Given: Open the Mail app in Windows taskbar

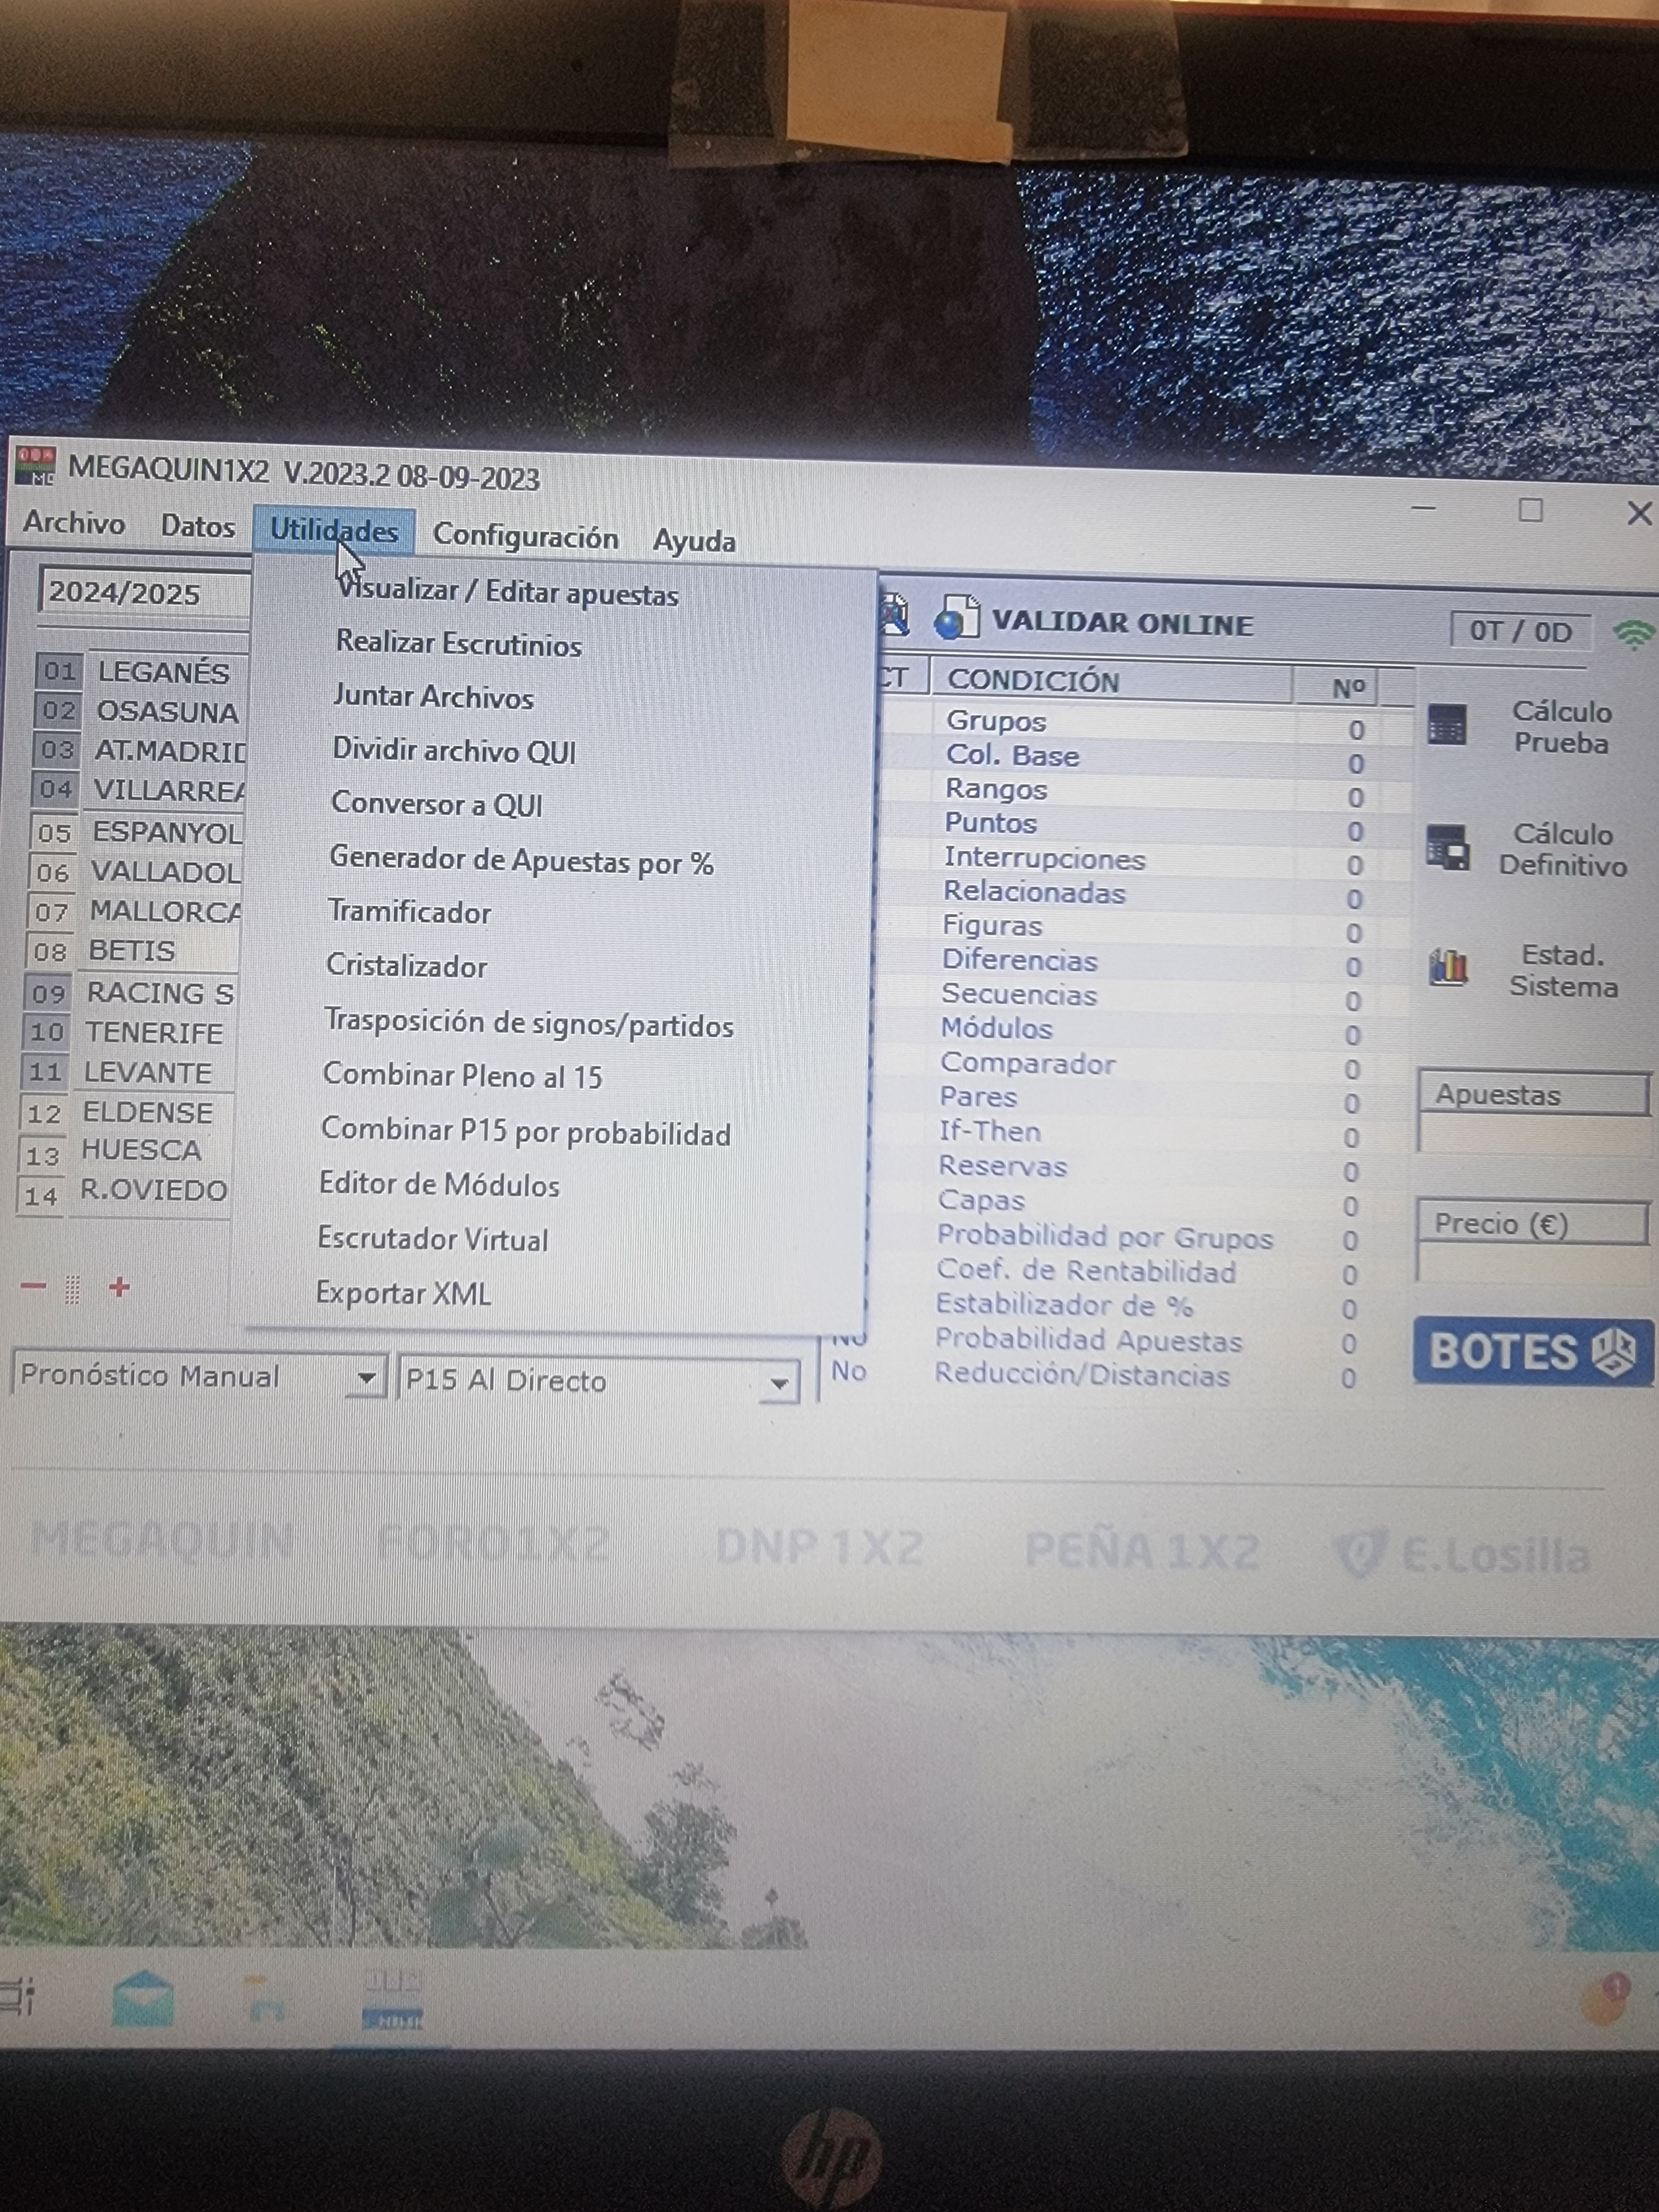Looking at the screenshot, I should (x=143, y=1999).
